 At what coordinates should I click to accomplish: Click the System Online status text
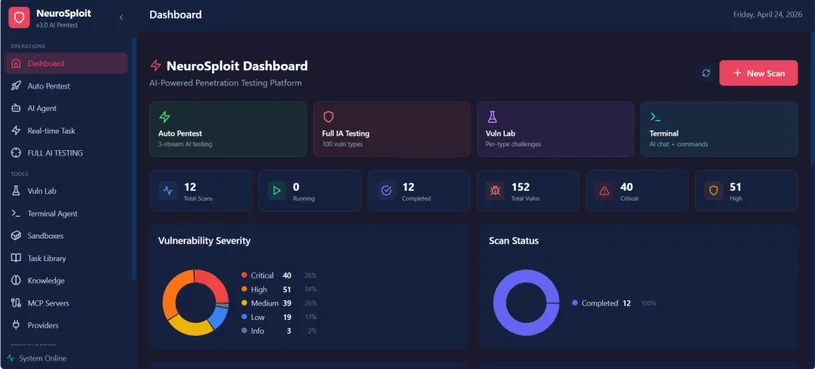coord(43,358)
